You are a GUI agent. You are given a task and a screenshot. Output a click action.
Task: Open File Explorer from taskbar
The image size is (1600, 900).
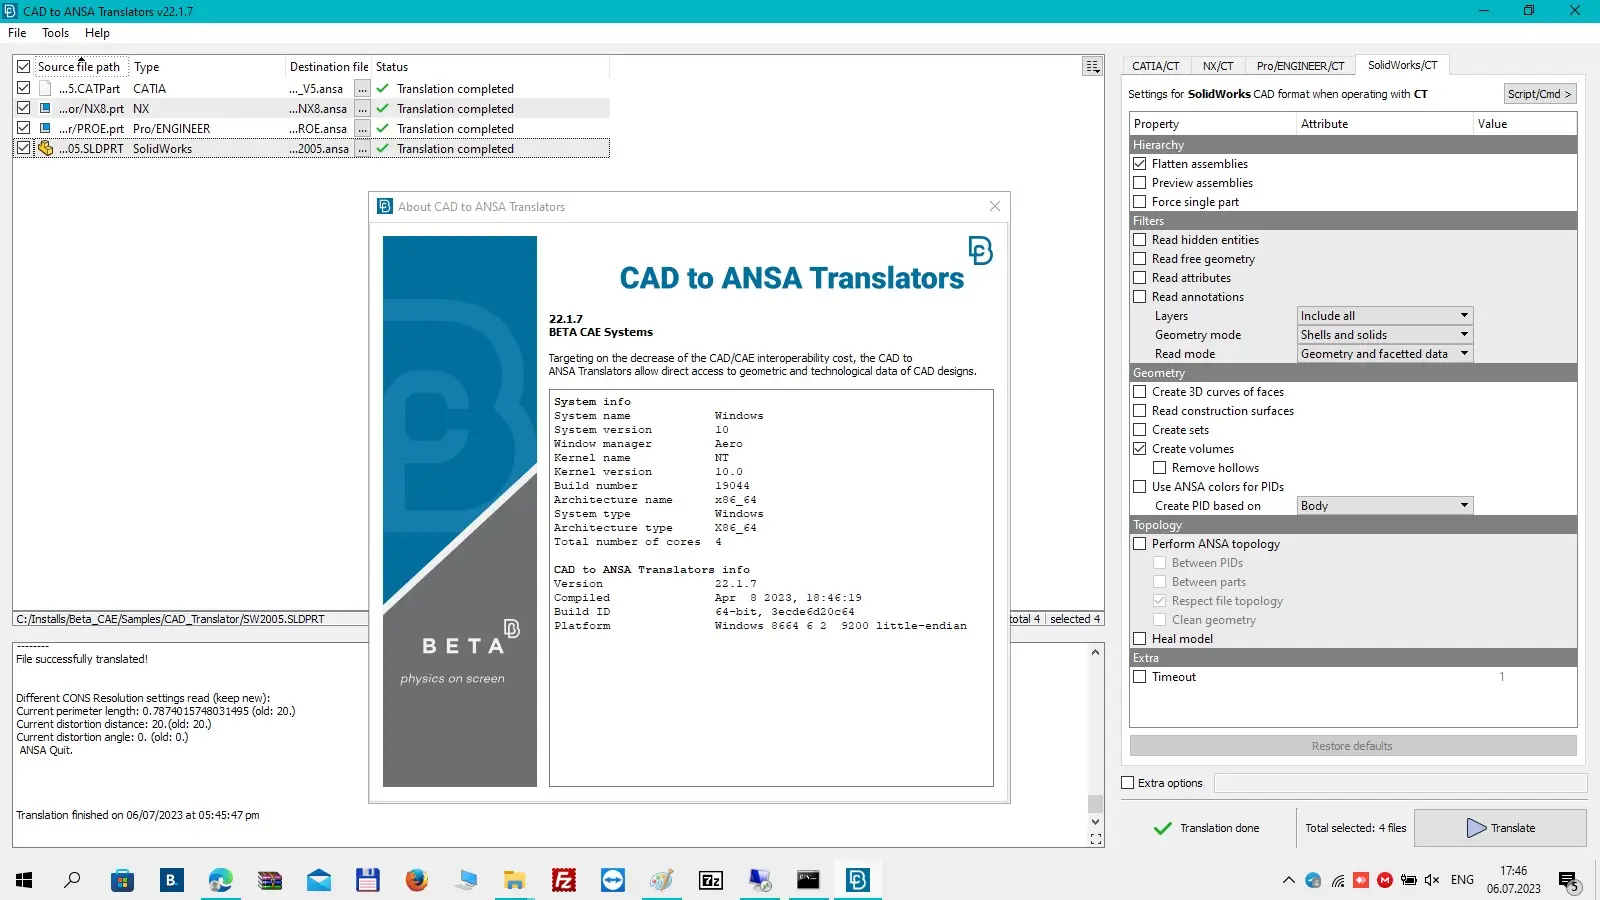515,880
